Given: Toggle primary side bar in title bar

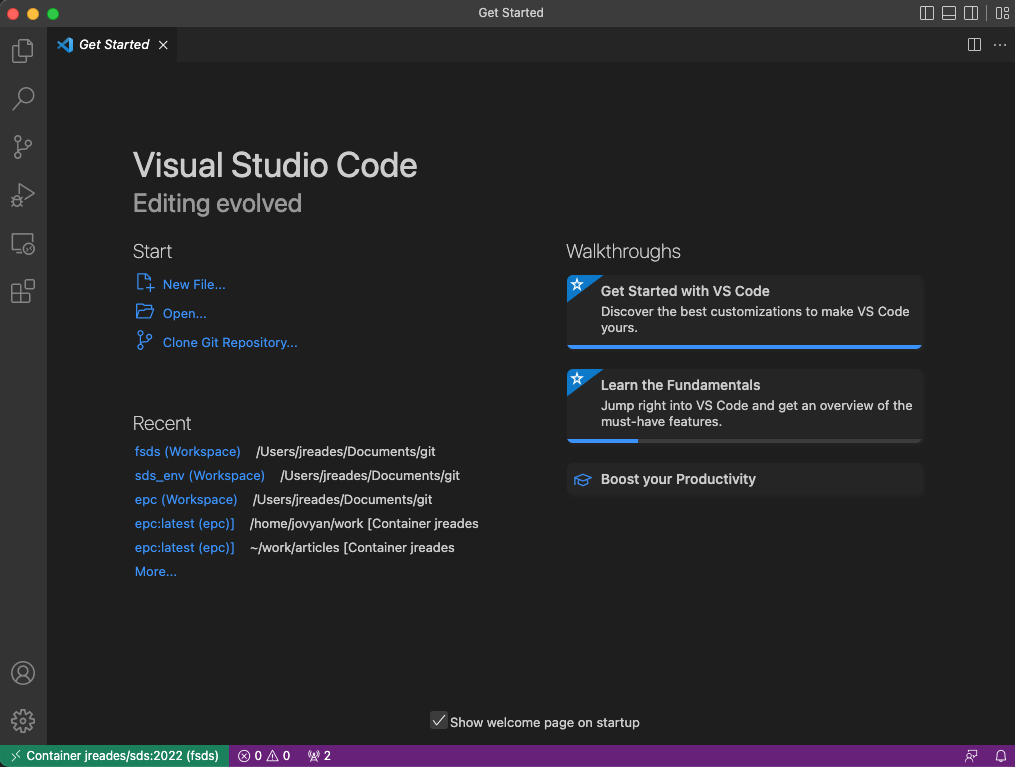Looking at the screenshot, I should (926, 13).
